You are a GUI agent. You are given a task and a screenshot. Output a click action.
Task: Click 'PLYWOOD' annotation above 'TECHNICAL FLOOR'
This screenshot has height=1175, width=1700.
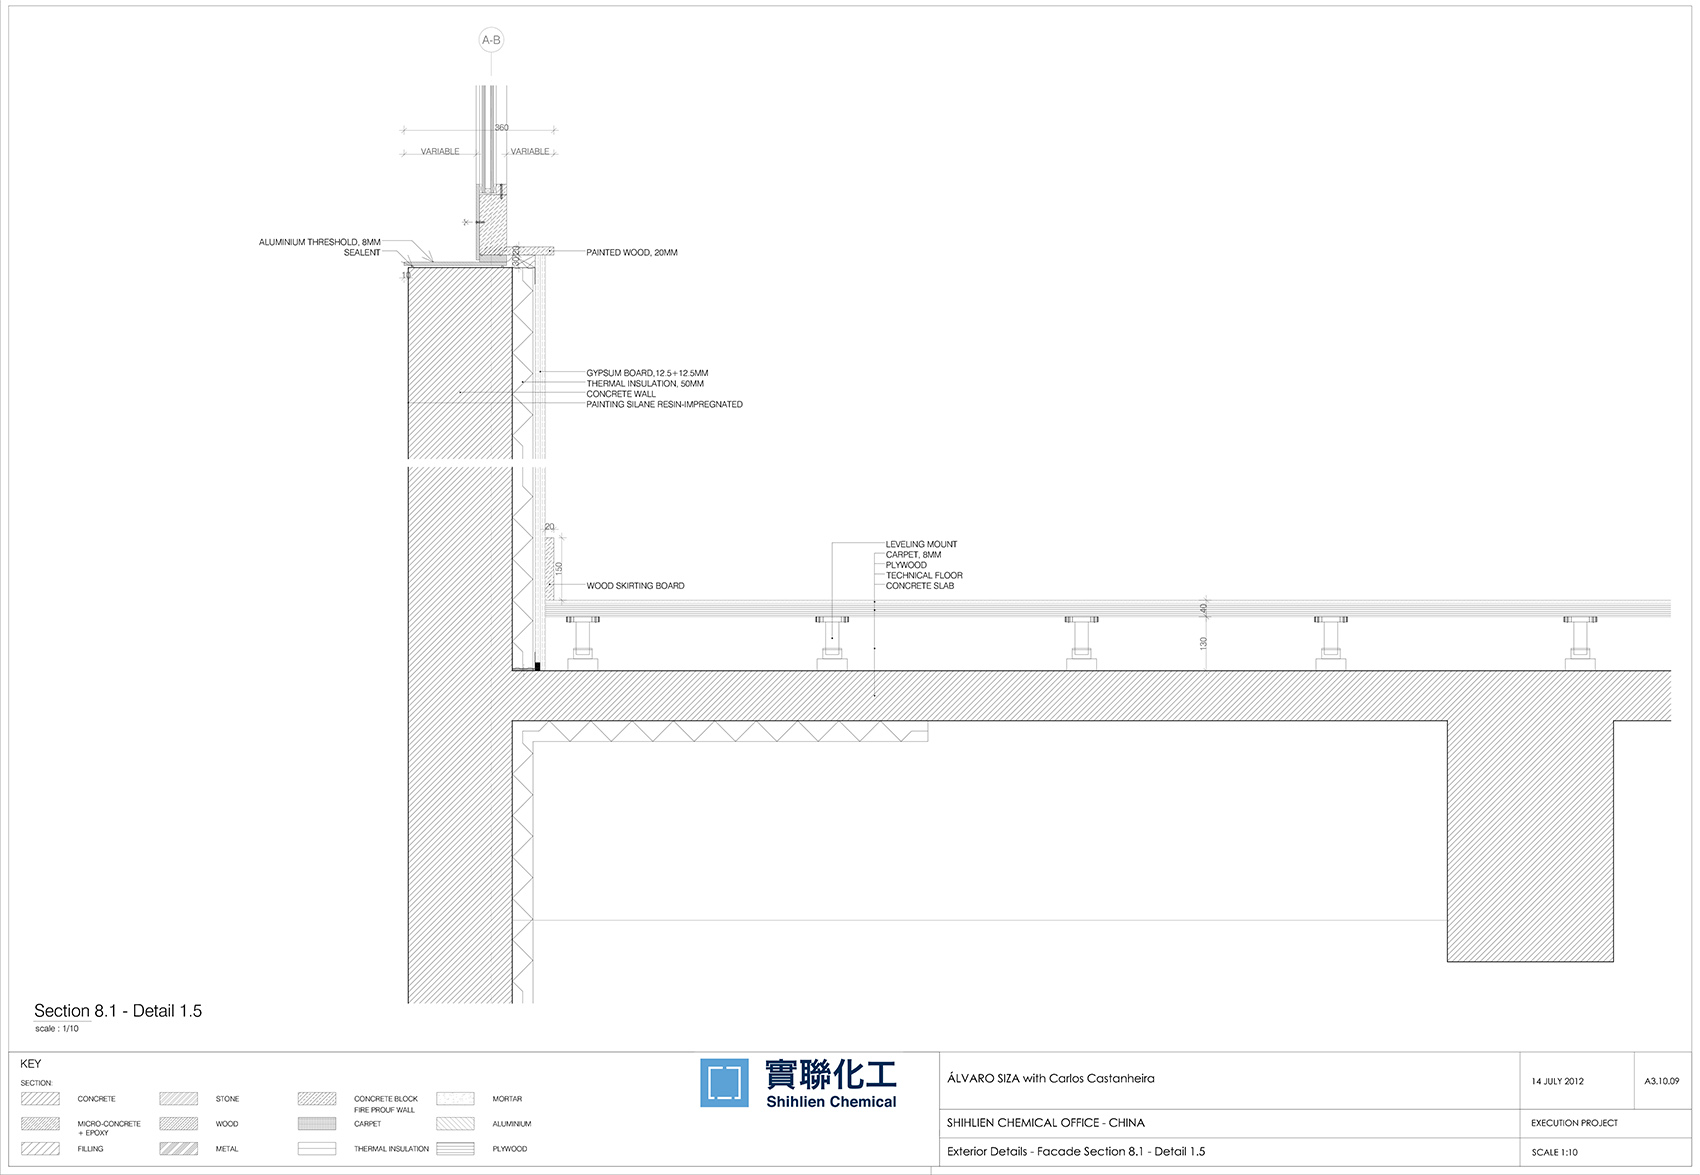click(x=906, y=565)
